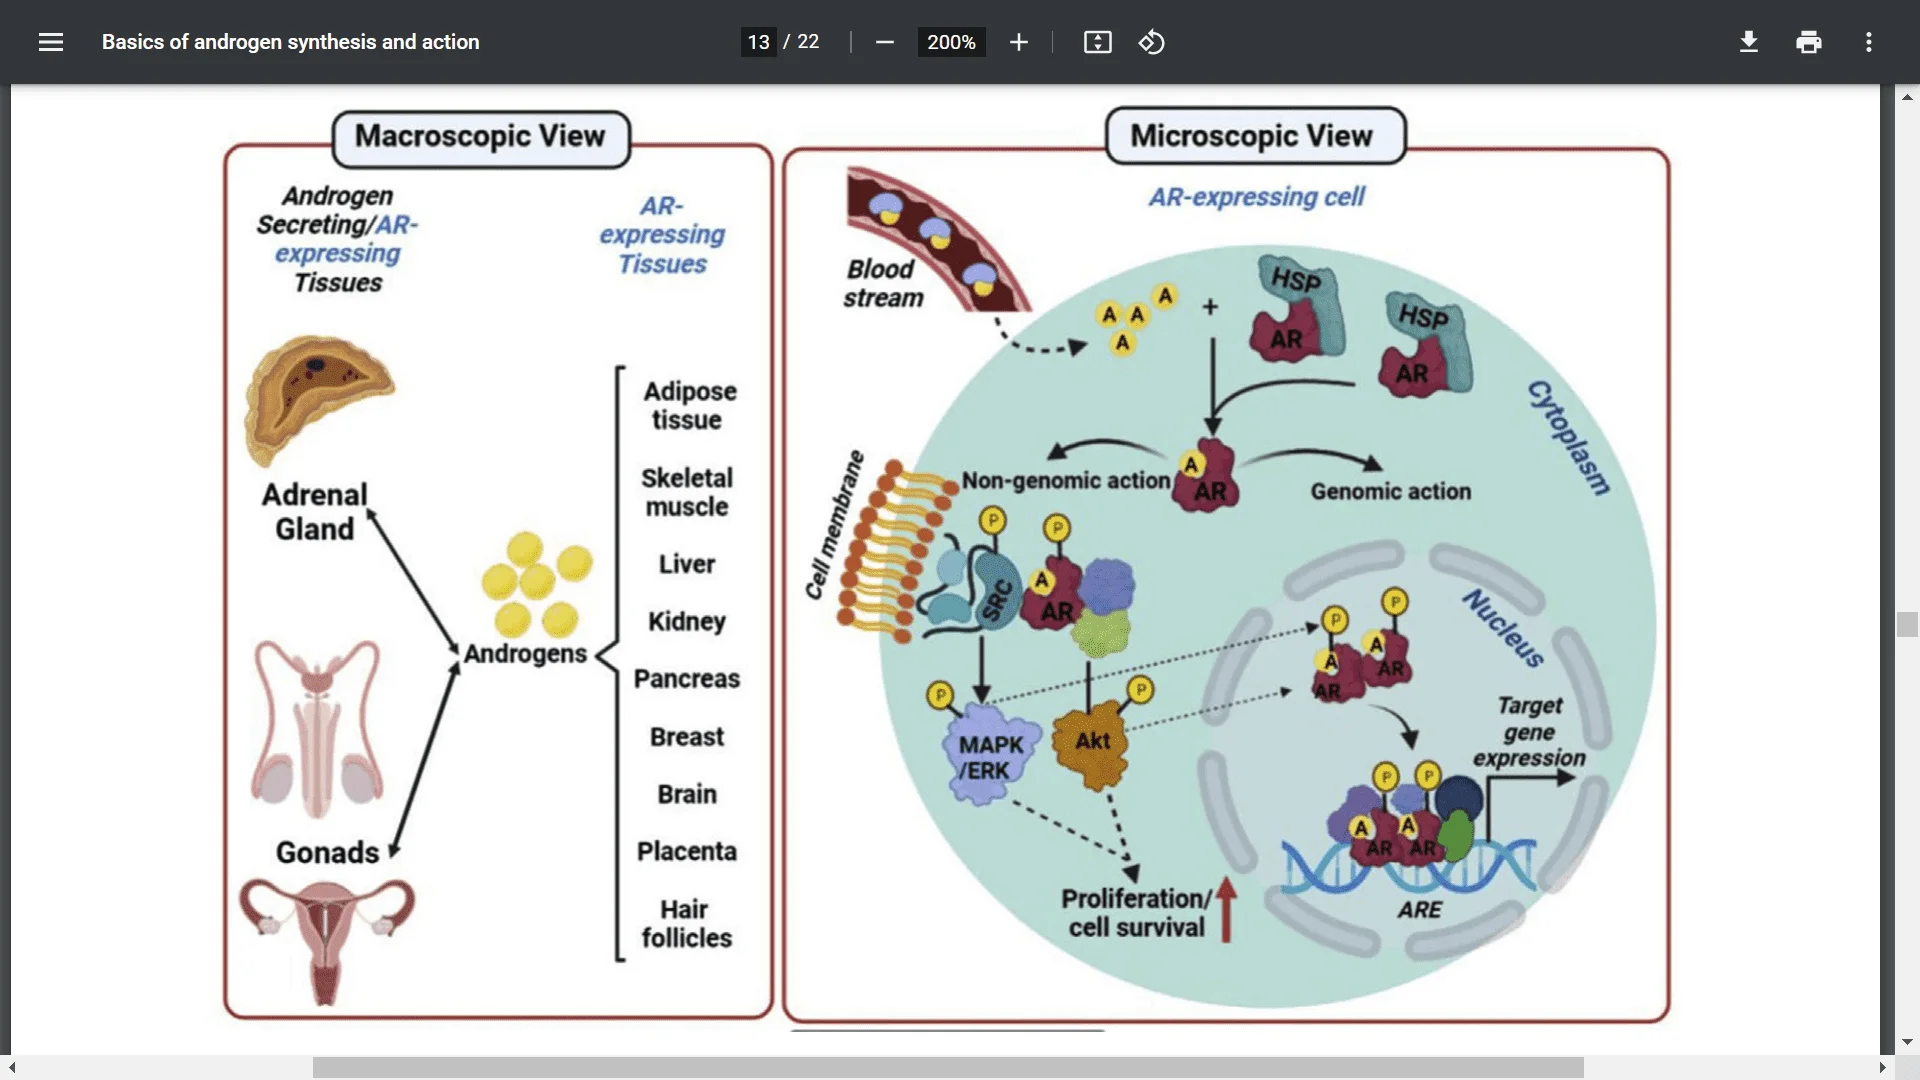
Task: Click the 'Androgens' label
Action: 525,654
